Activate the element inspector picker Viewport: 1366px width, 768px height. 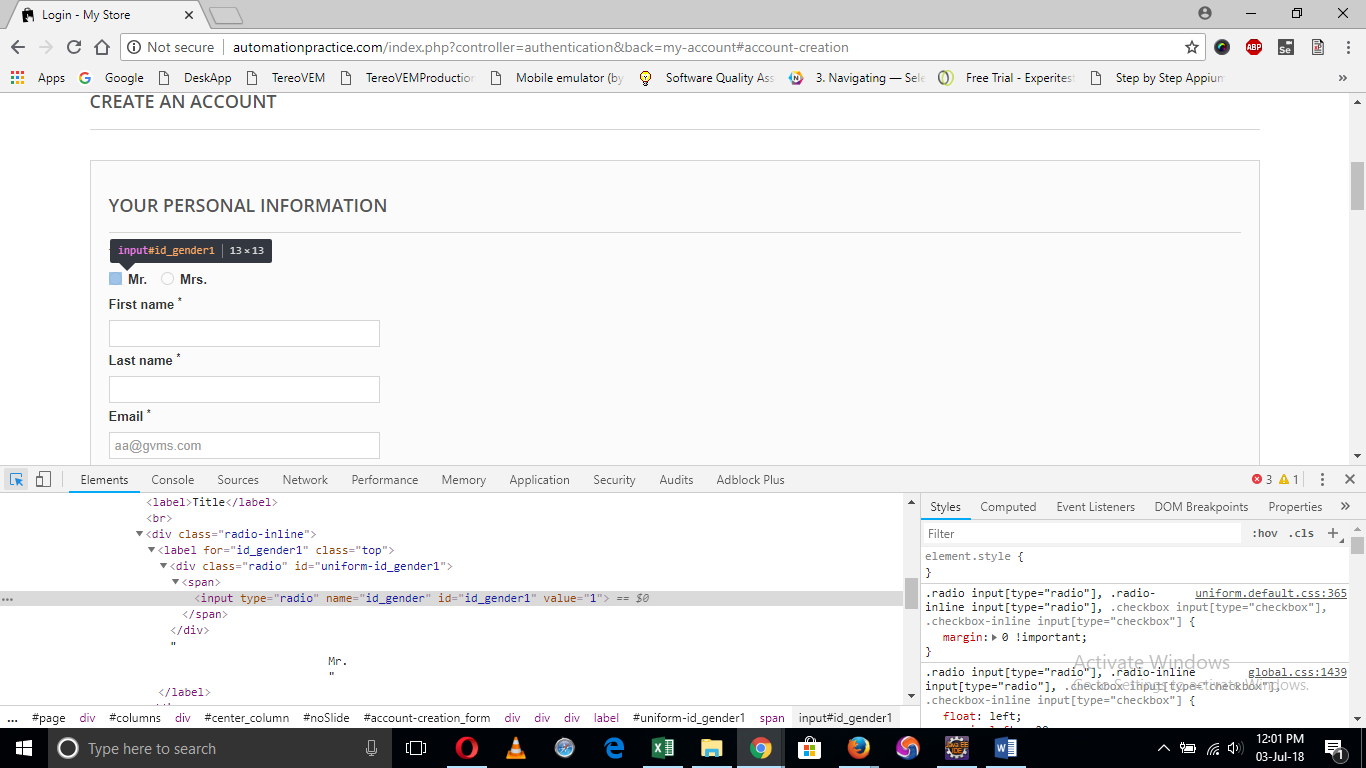pos(17,479)
